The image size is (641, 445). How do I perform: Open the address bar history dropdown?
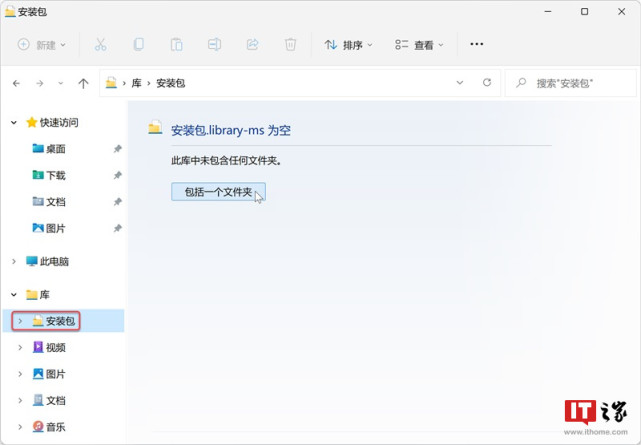(459, 83)
